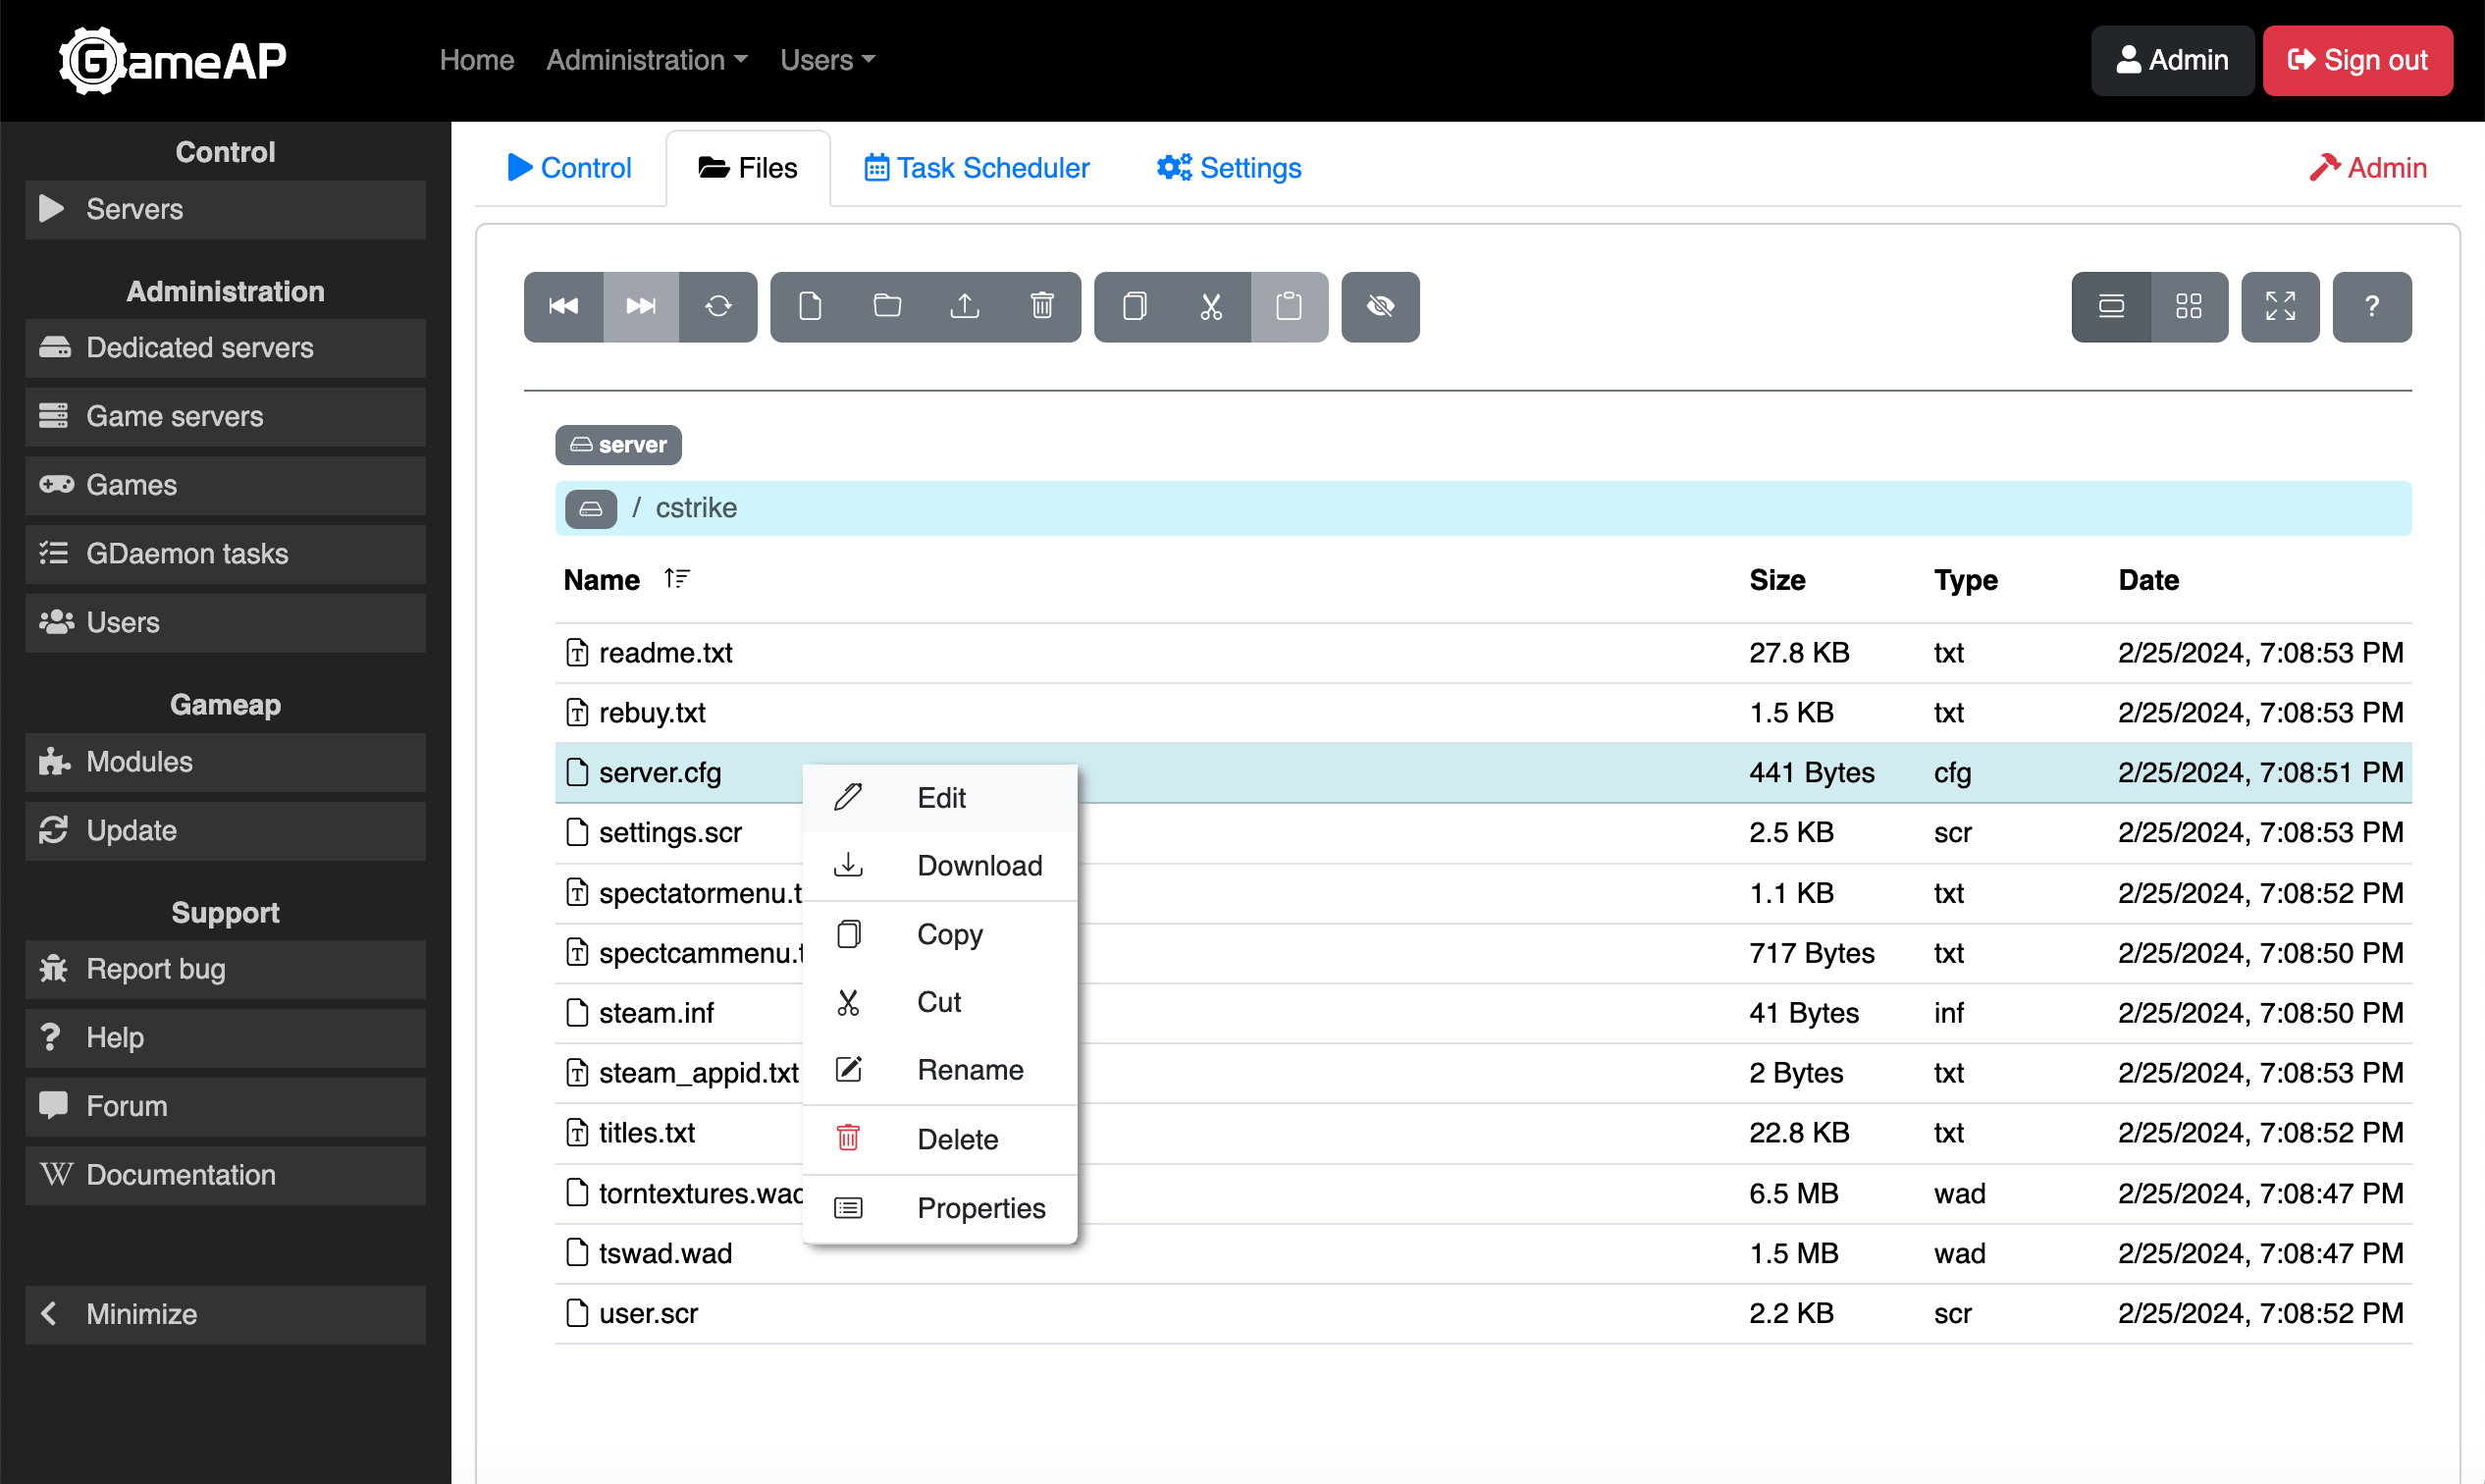
Task: Switch to grid view layout
Action: [2188, 306]
